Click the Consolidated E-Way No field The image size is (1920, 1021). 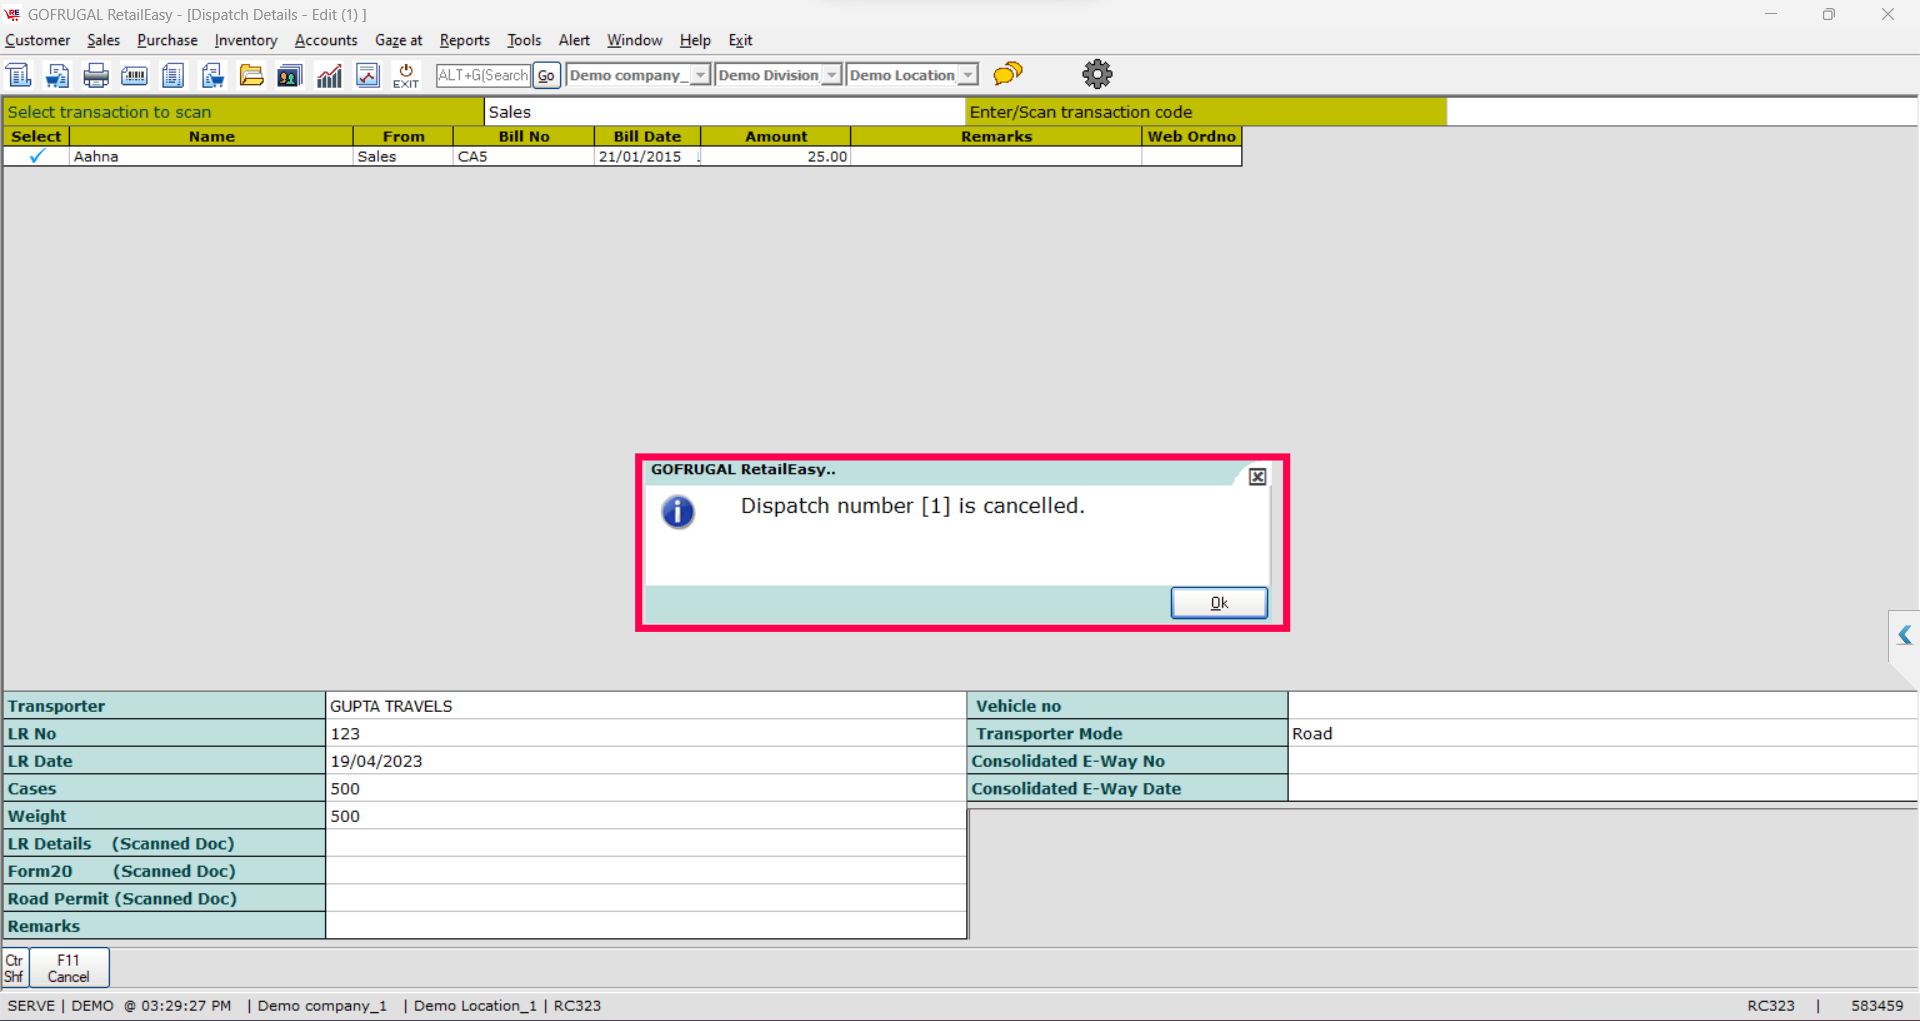pos(1603,761)
